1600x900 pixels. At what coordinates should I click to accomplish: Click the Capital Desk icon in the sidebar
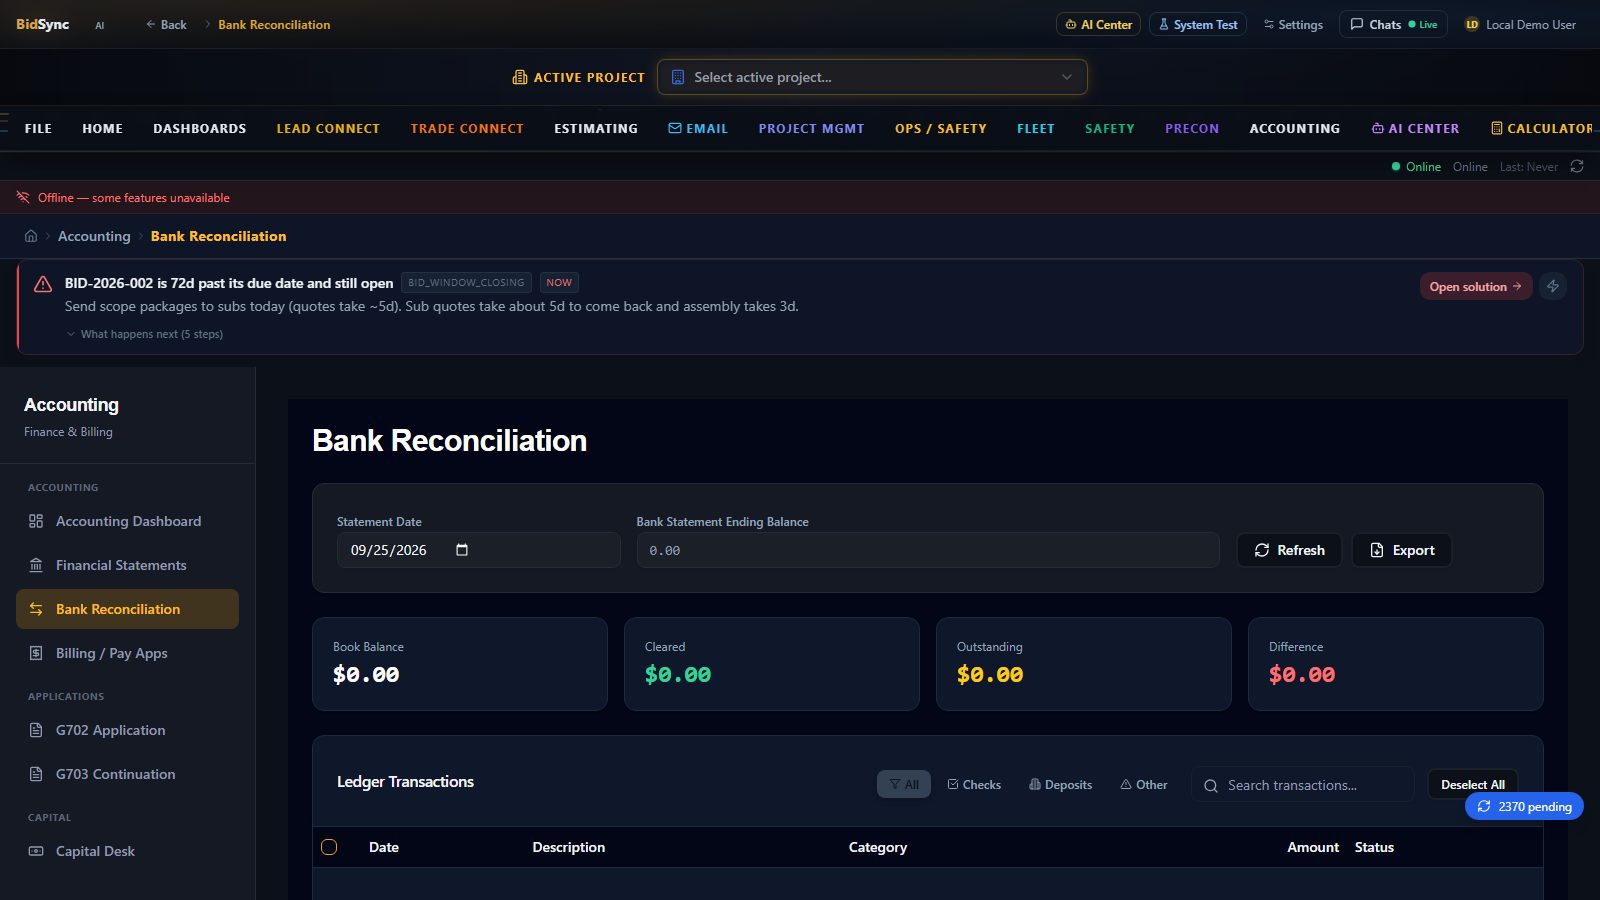click(x=36, y=851)
